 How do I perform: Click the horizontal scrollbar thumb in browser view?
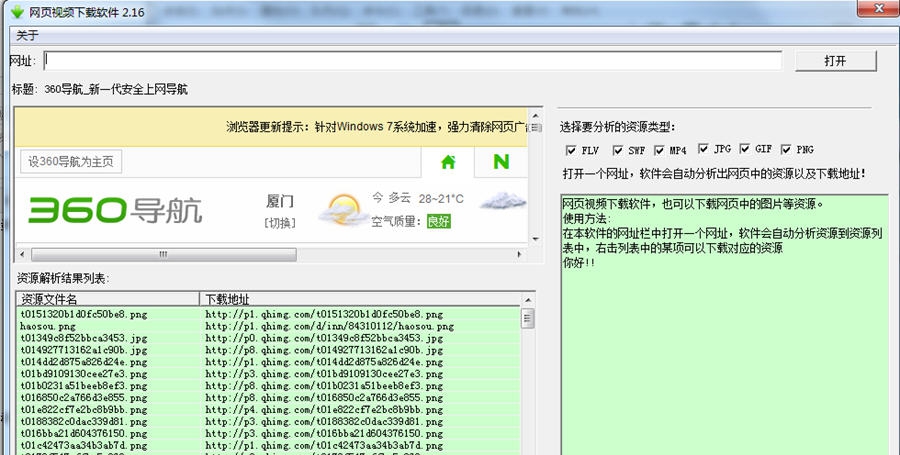pyautogui.click(x=164, y=254)
